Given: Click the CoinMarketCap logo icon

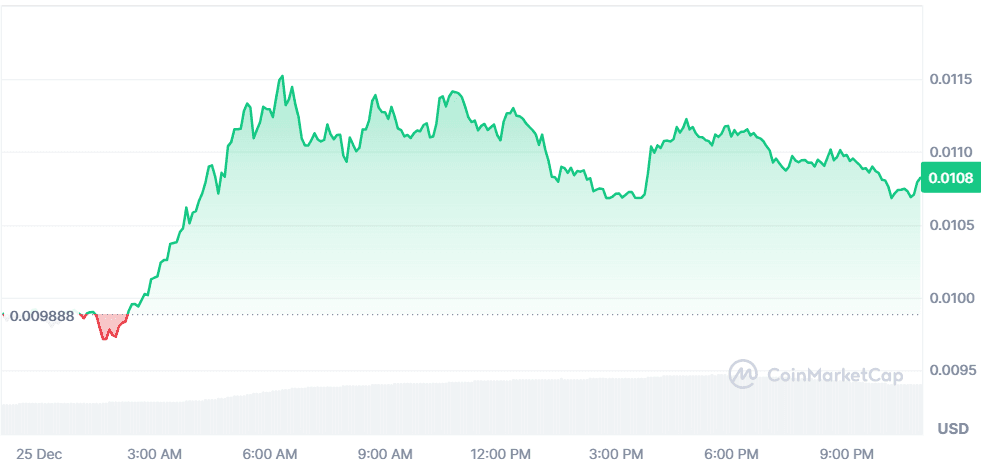Looking at the screenshot, I should pos(743,375).
